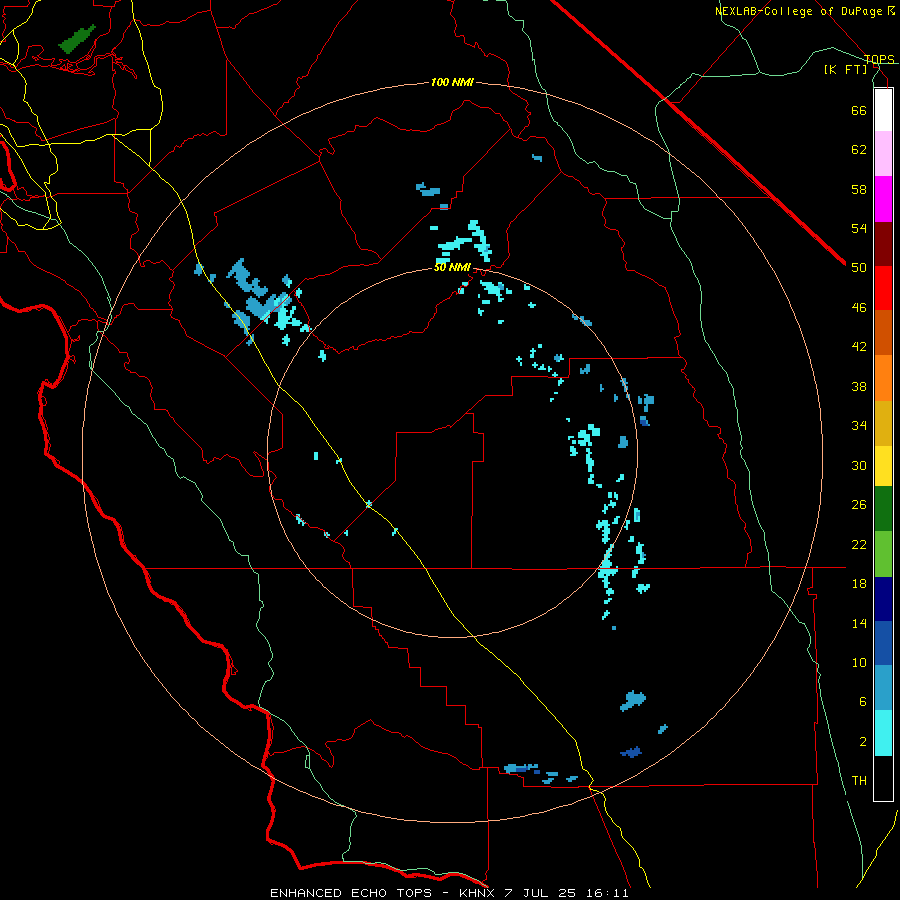Select the bright orange legend band
This screenshot has width=900, height=900.
tap(883, 378)
